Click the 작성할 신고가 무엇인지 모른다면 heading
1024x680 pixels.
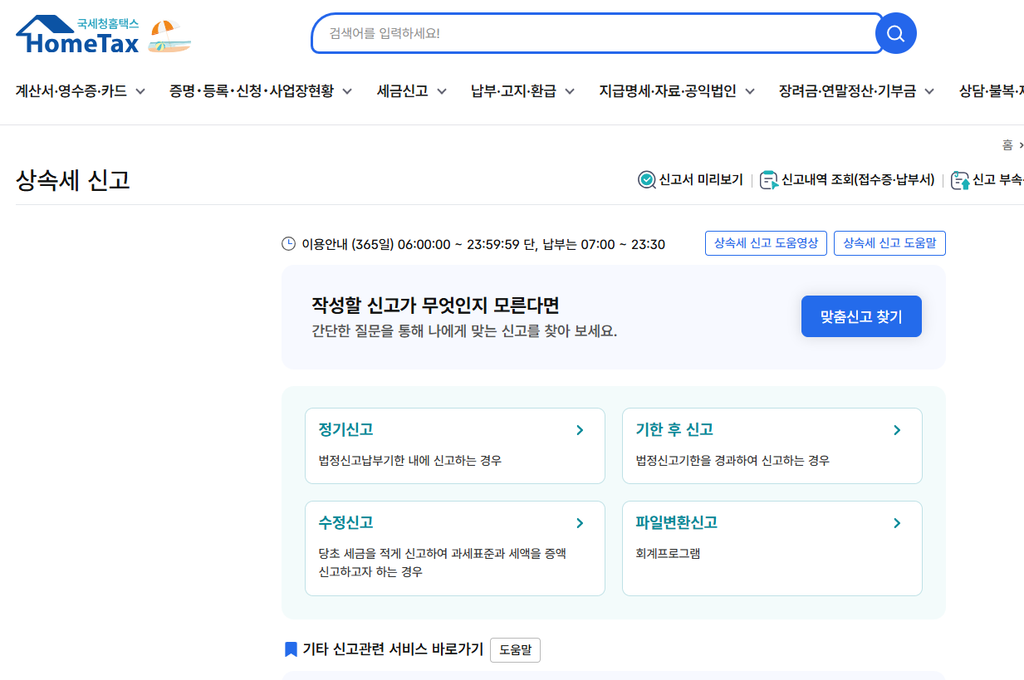point(436,305)
